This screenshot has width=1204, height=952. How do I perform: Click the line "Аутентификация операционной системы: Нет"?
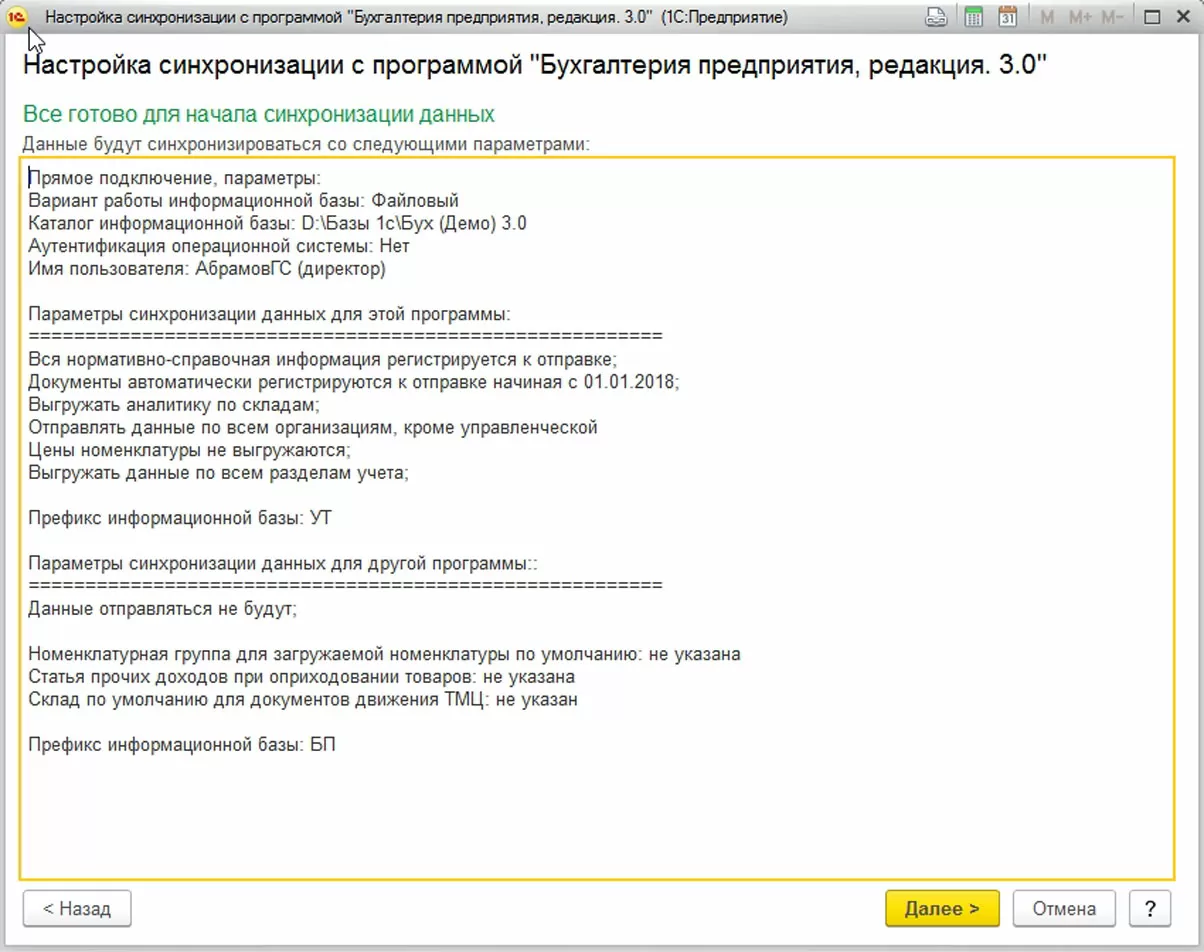219,245
